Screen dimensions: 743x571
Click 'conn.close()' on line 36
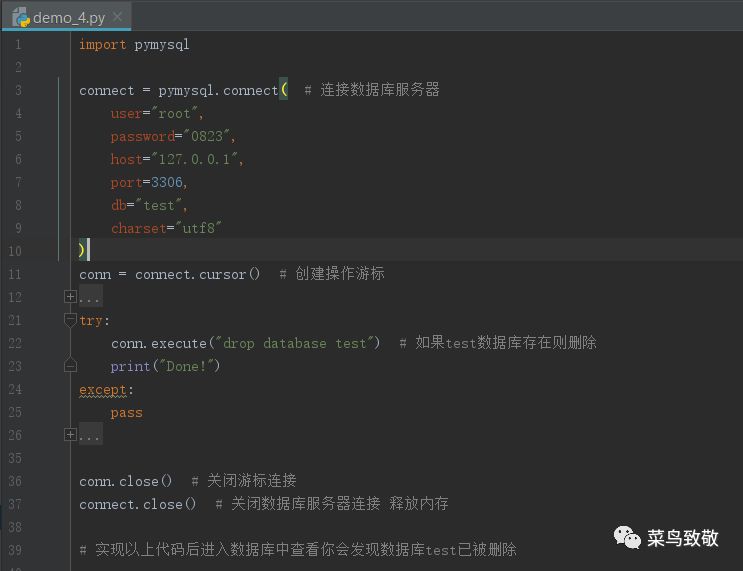click(126, 481)
